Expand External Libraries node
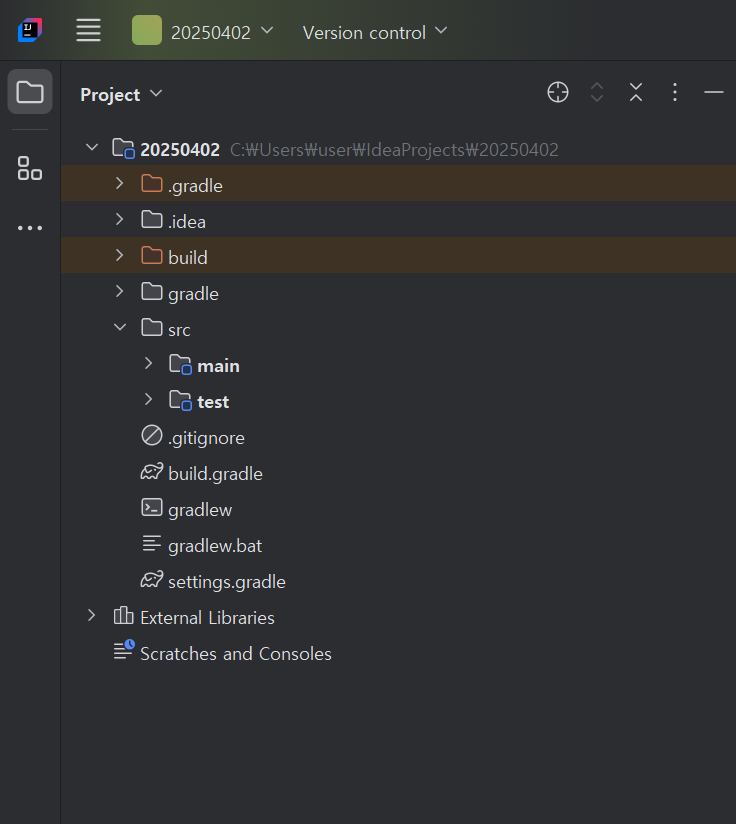This screenshot has height=824, width=736. click(92, 616)
